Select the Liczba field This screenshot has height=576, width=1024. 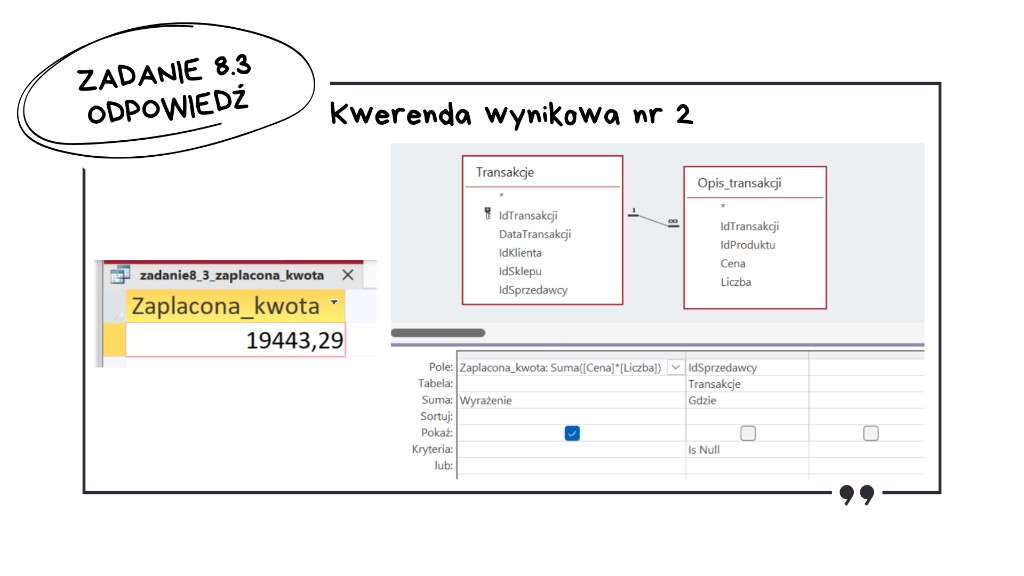click(x=735, y=282)
